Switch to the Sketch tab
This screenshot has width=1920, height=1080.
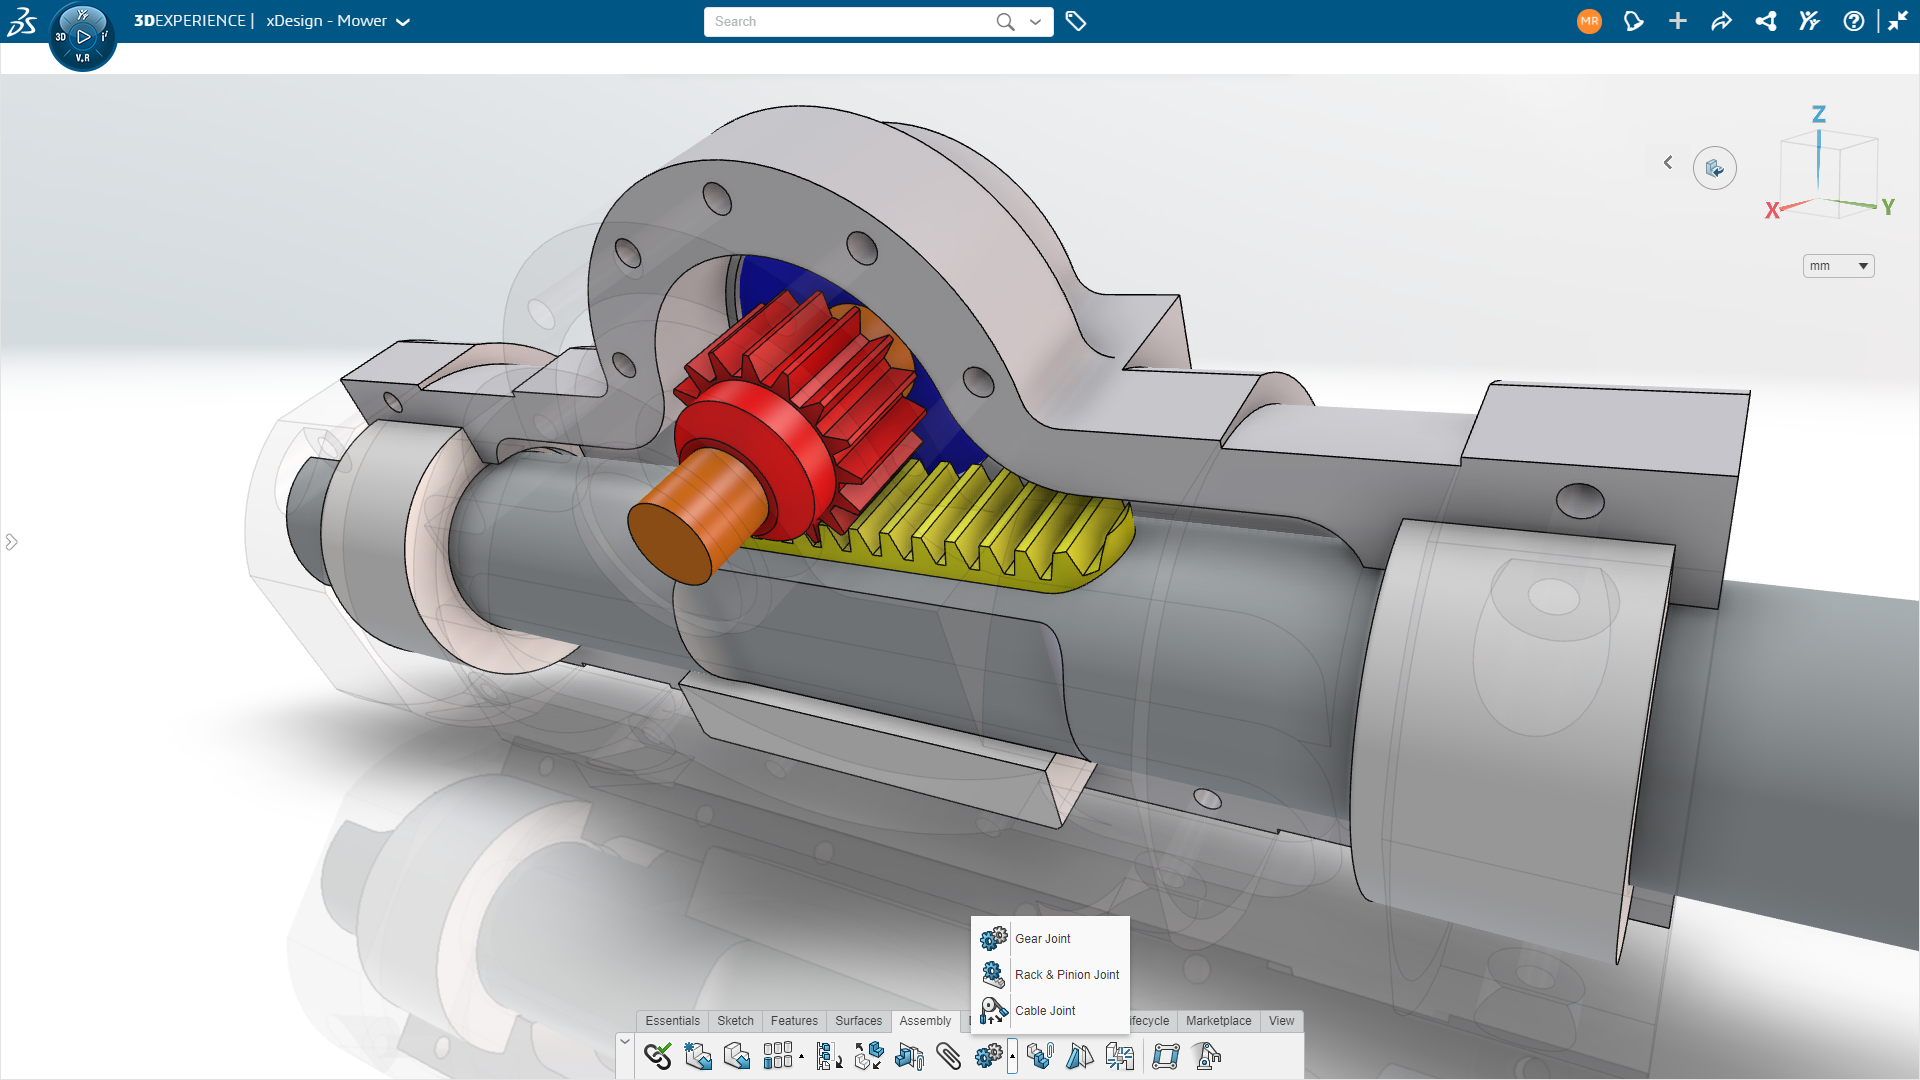tap(735, 1021)
